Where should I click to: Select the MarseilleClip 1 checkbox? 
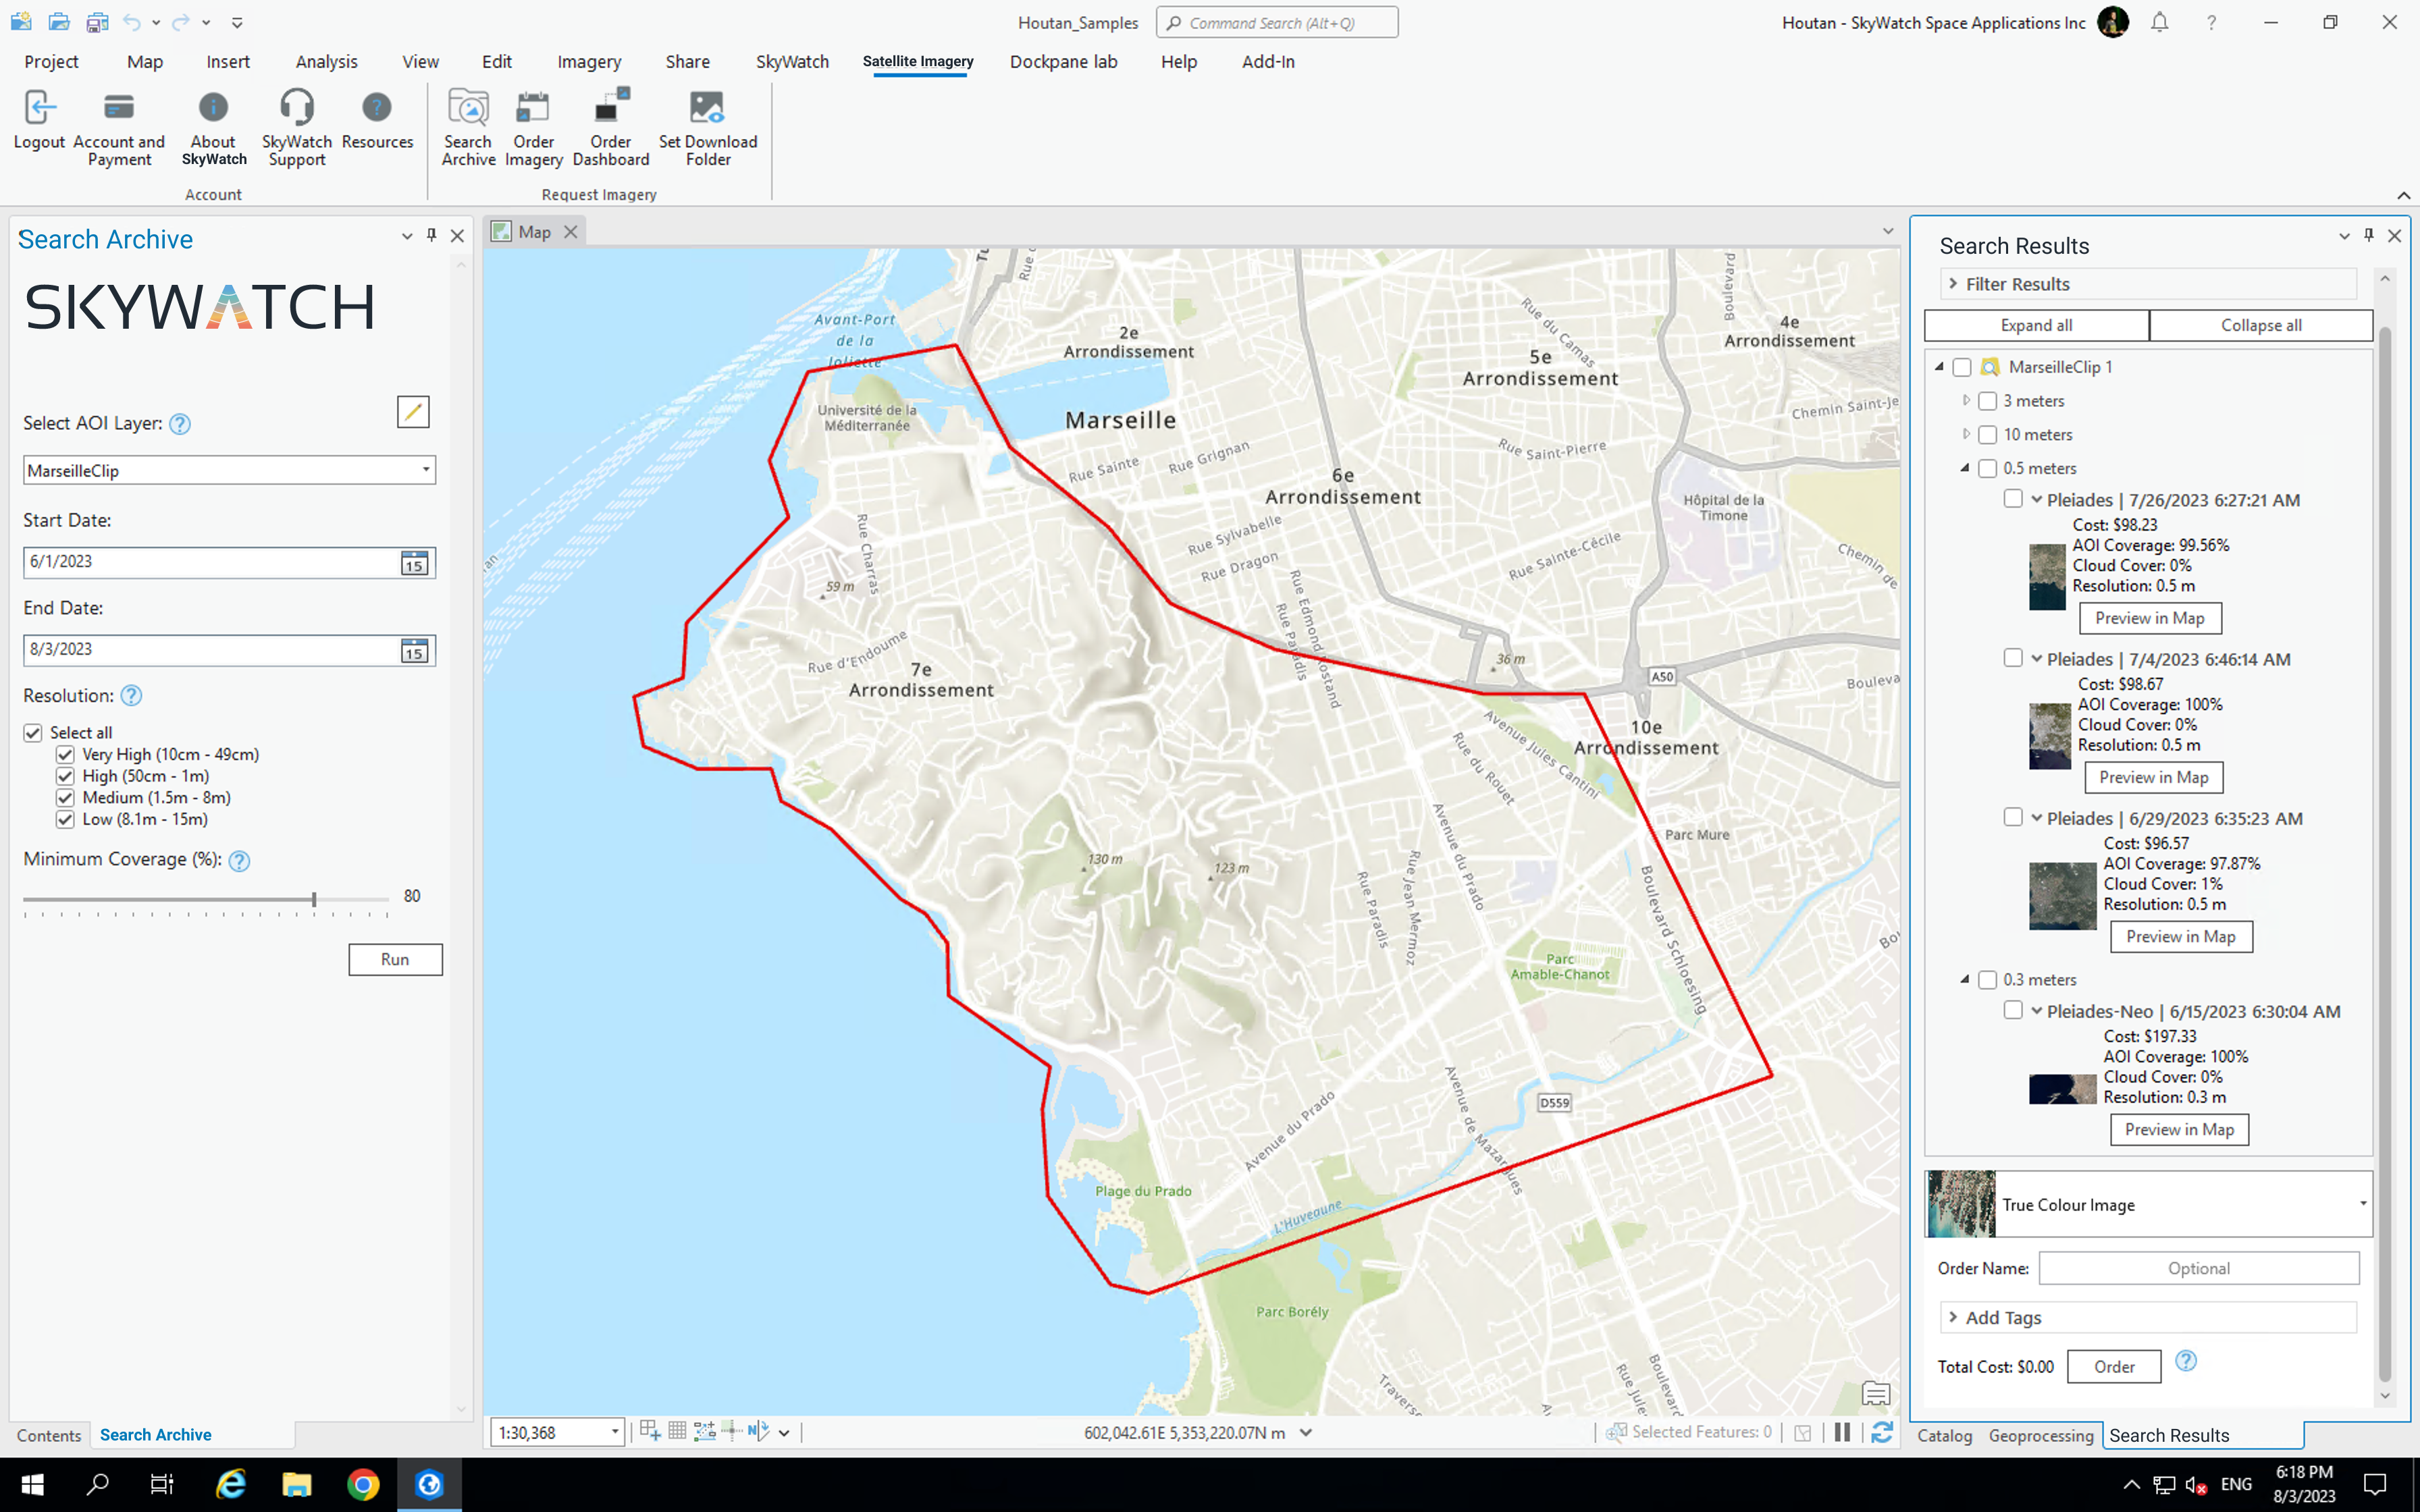pyautogui.click(x=1963, y=367)
